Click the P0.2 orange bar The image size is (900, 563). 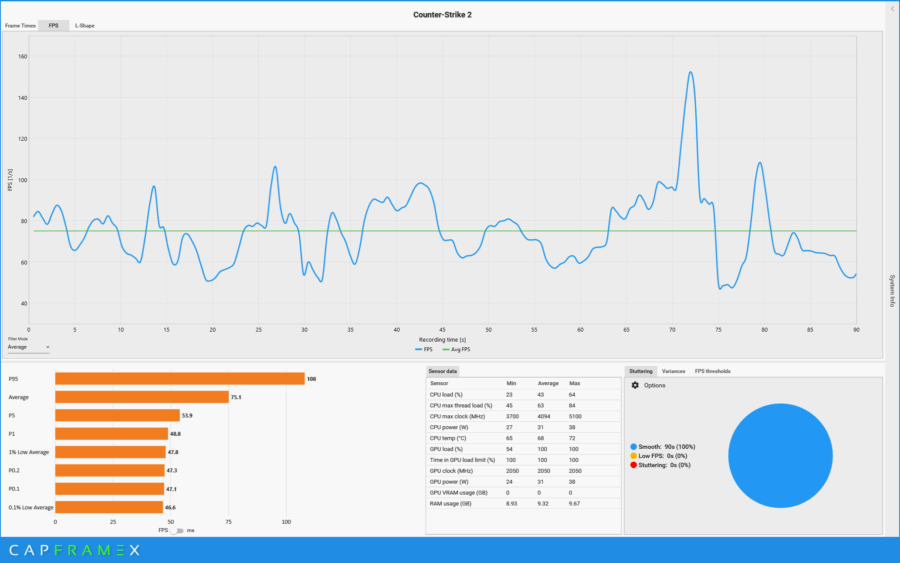[110, 471]
